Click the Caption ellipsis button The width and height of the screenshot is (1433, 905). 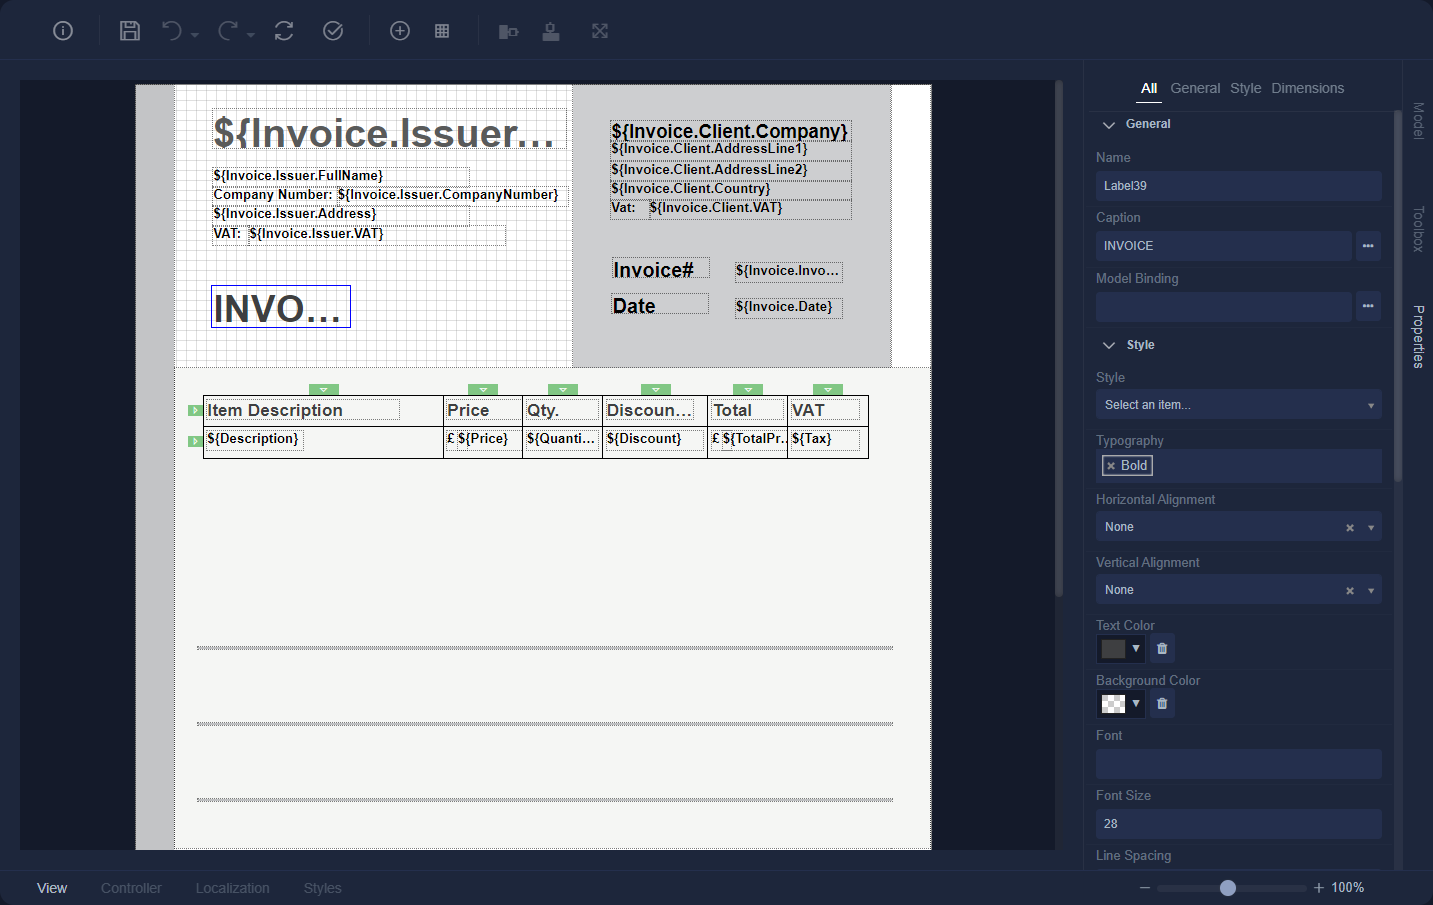pos(1368,246)
